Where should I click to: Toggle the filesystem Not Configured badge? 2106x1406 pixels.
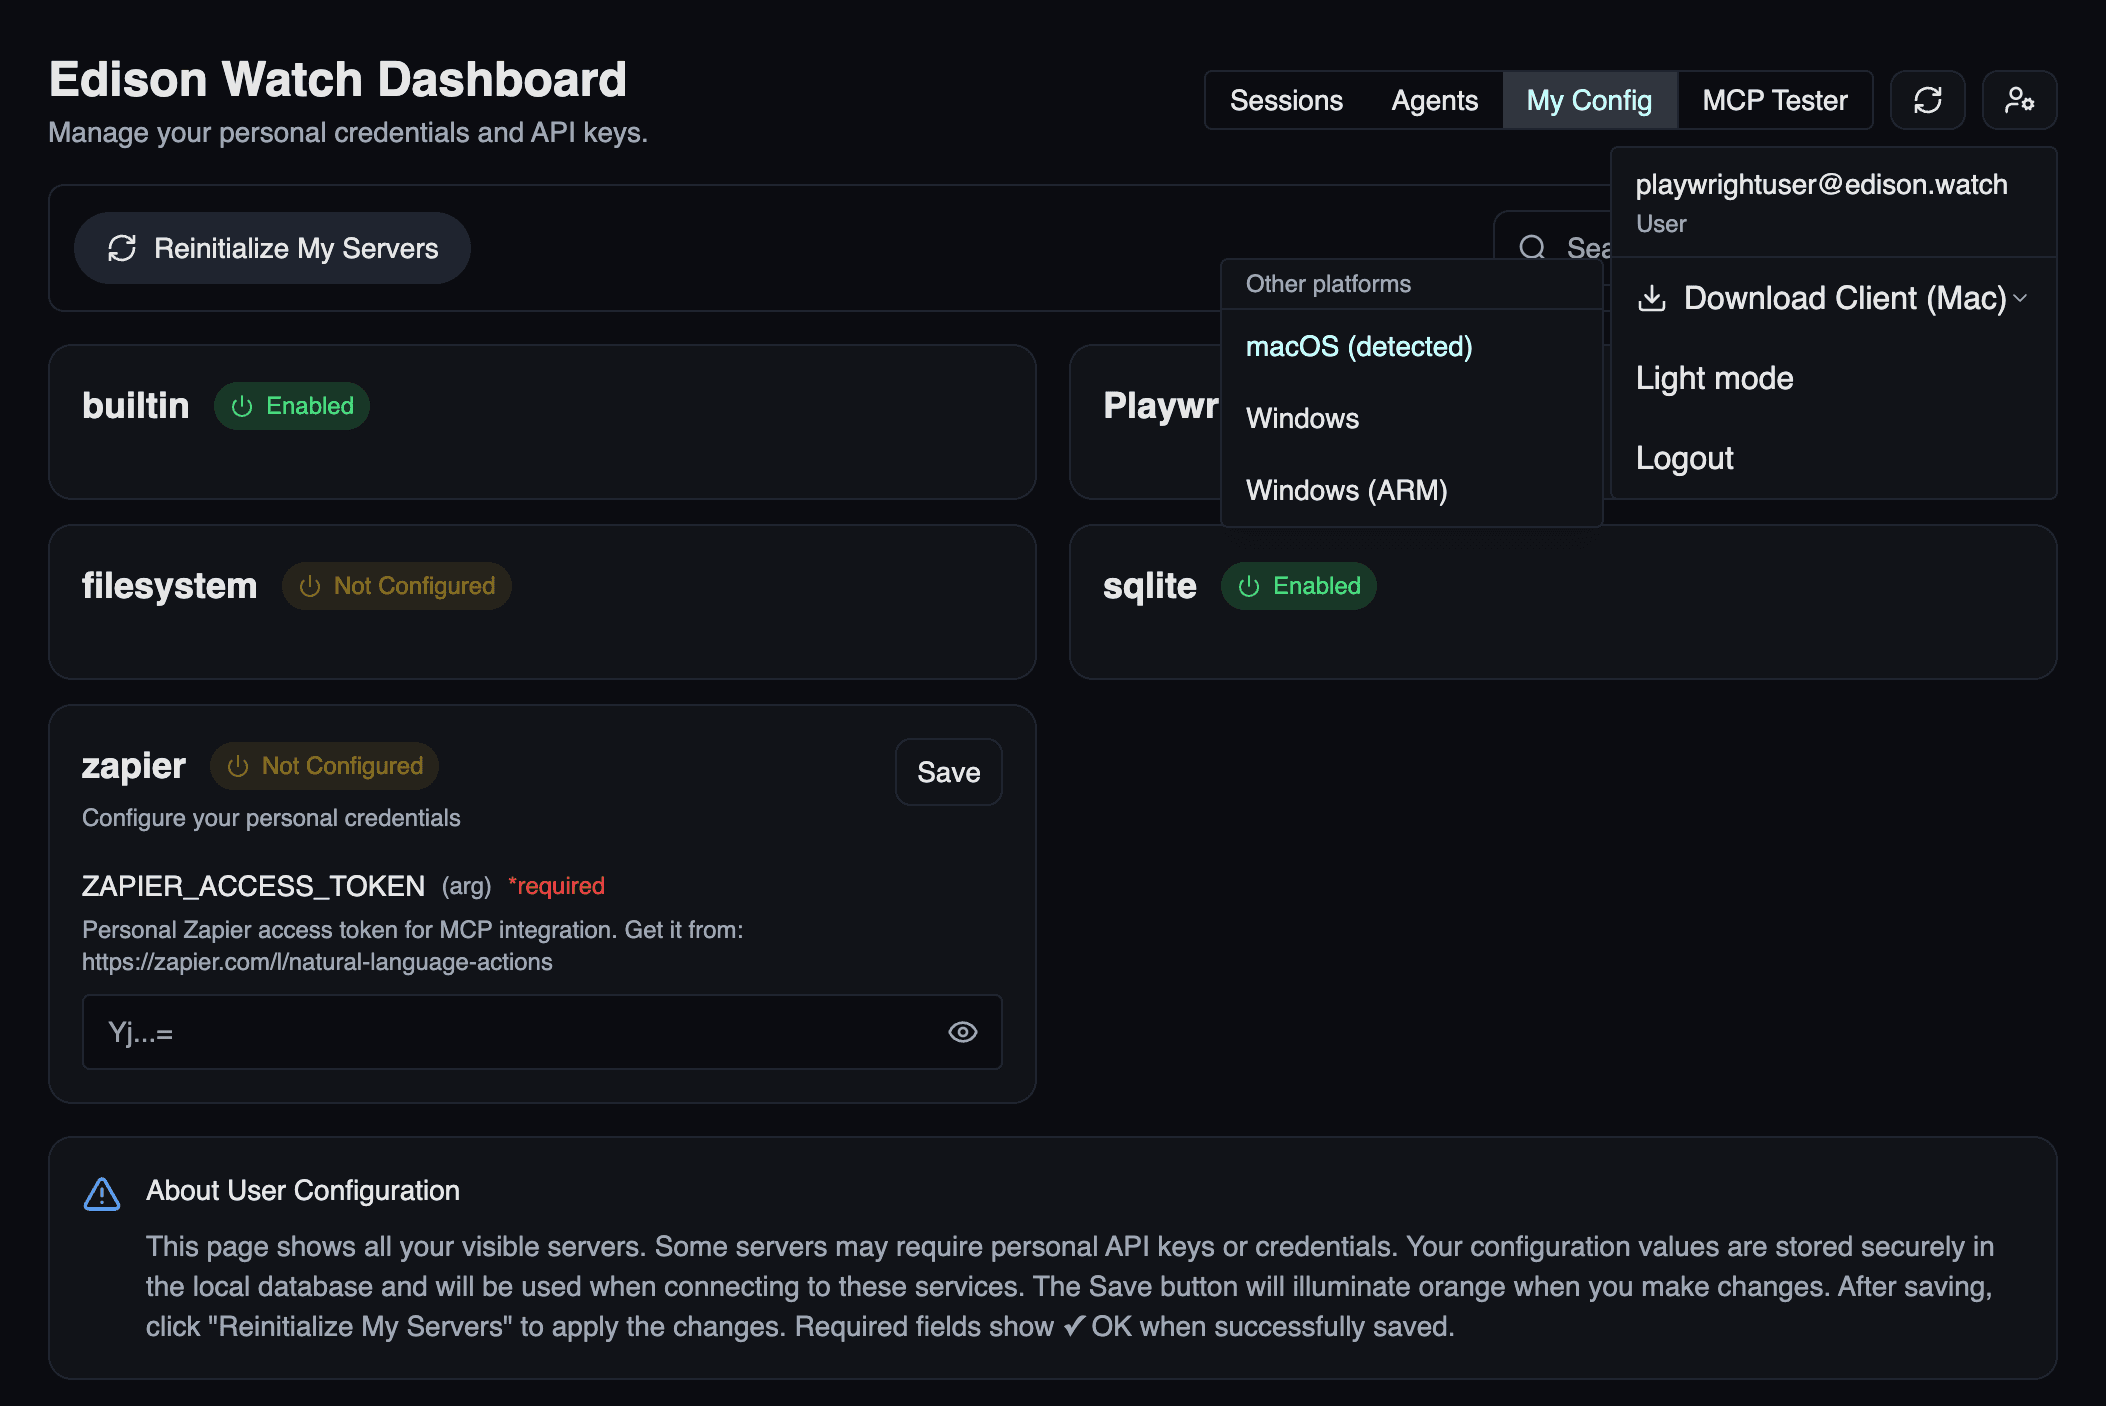[x=397, y=586]
